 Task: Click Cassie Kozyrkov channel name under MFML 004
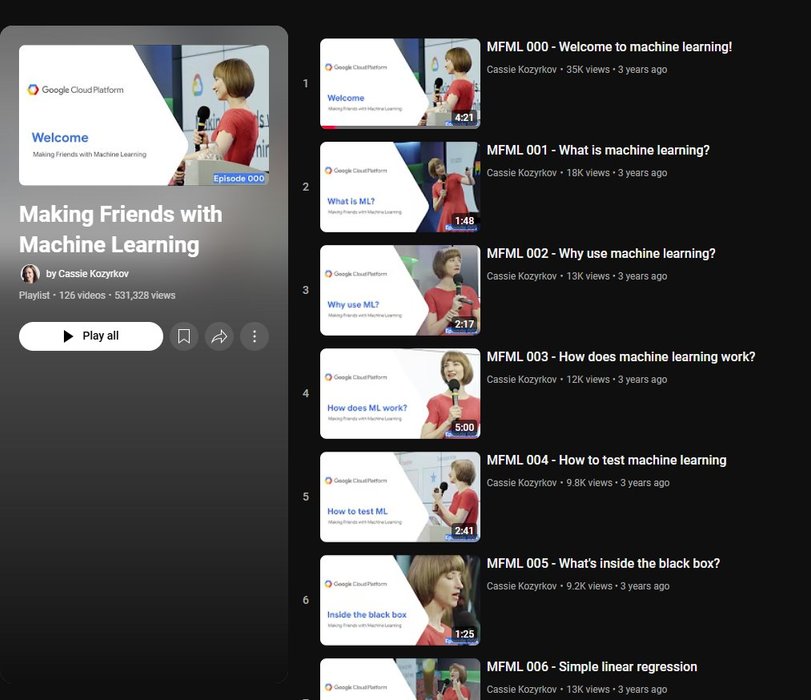click(521, 483)
